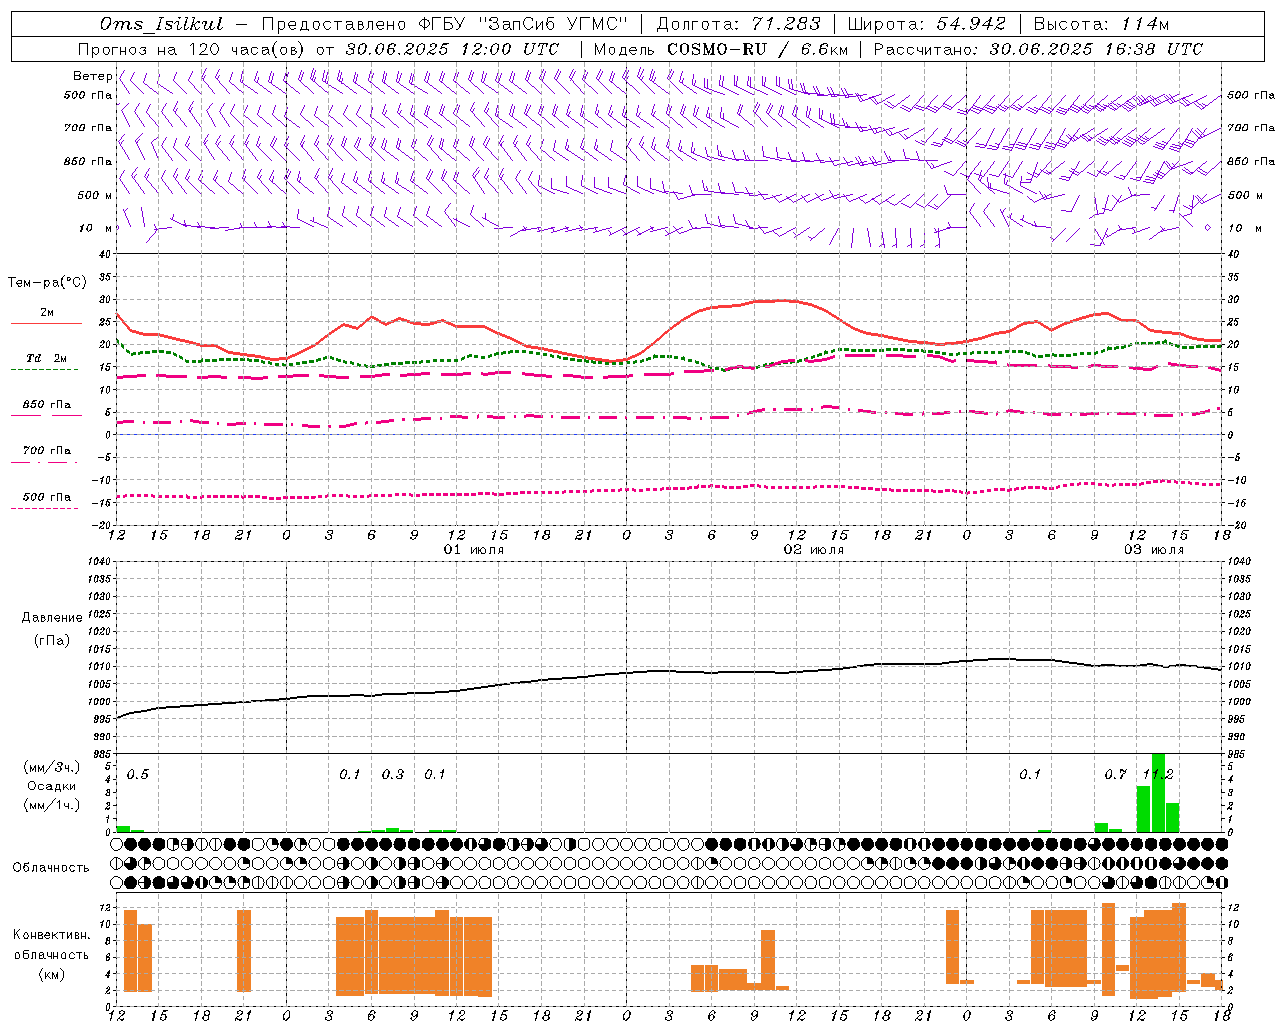Screen dimensions: 1280x1024
Task: Click the (гПа) unit under Давление
Action: 52,641
